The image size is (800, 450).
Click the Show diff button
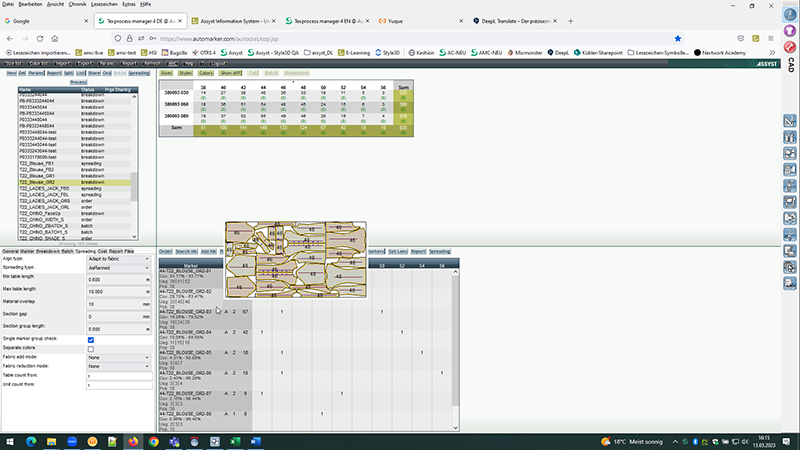click(231, 73)
